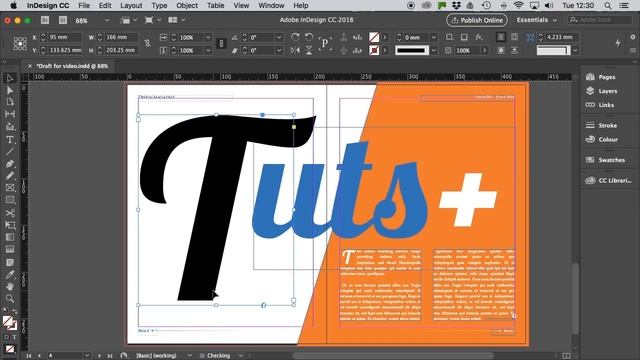Open the stroke weight dropdown

(x=434, y=37)
